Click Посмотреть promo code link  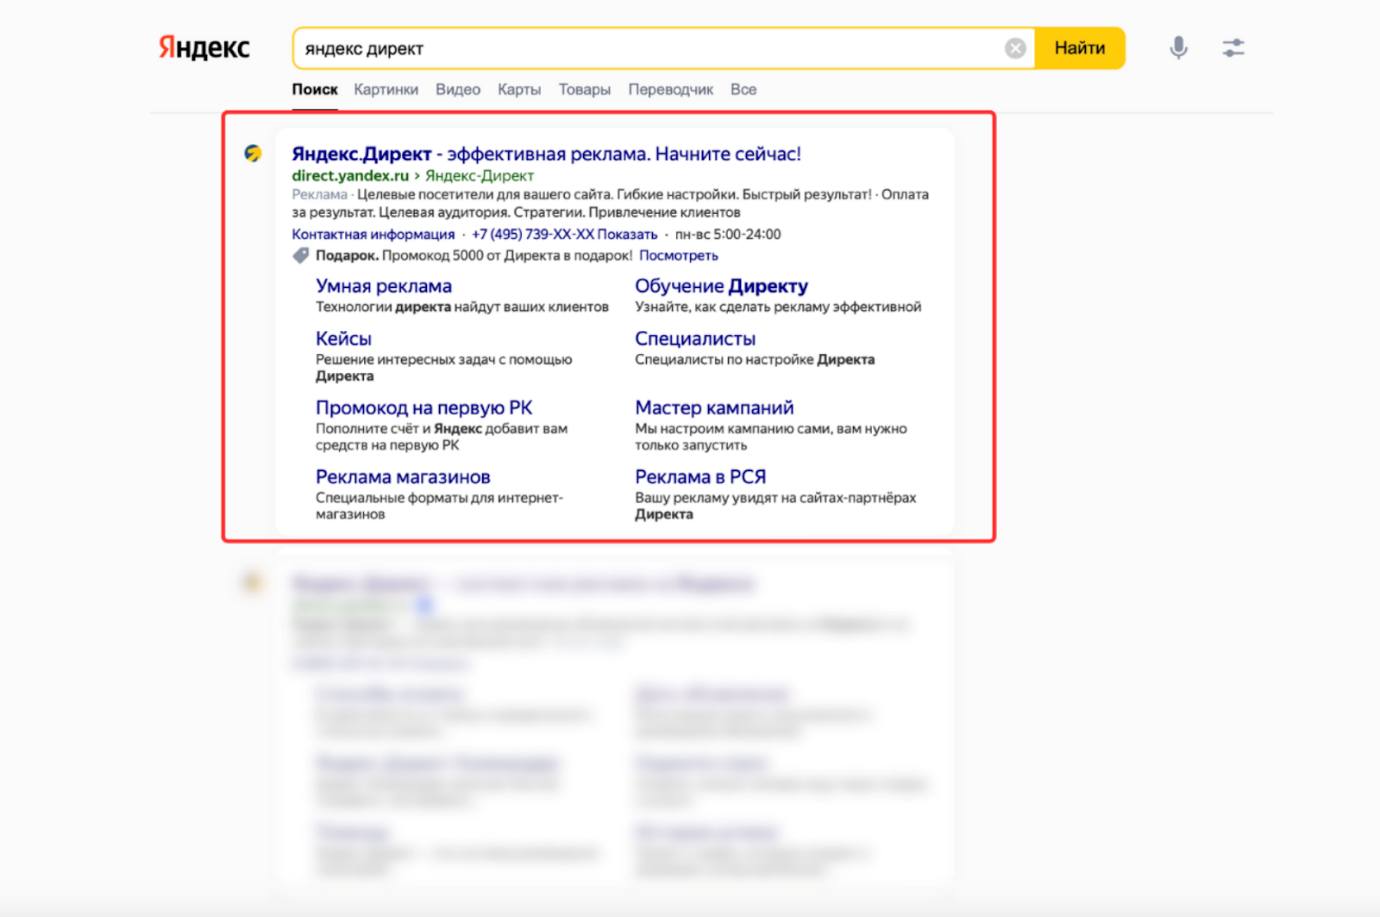pyautogui.click(x=678, y=255)
